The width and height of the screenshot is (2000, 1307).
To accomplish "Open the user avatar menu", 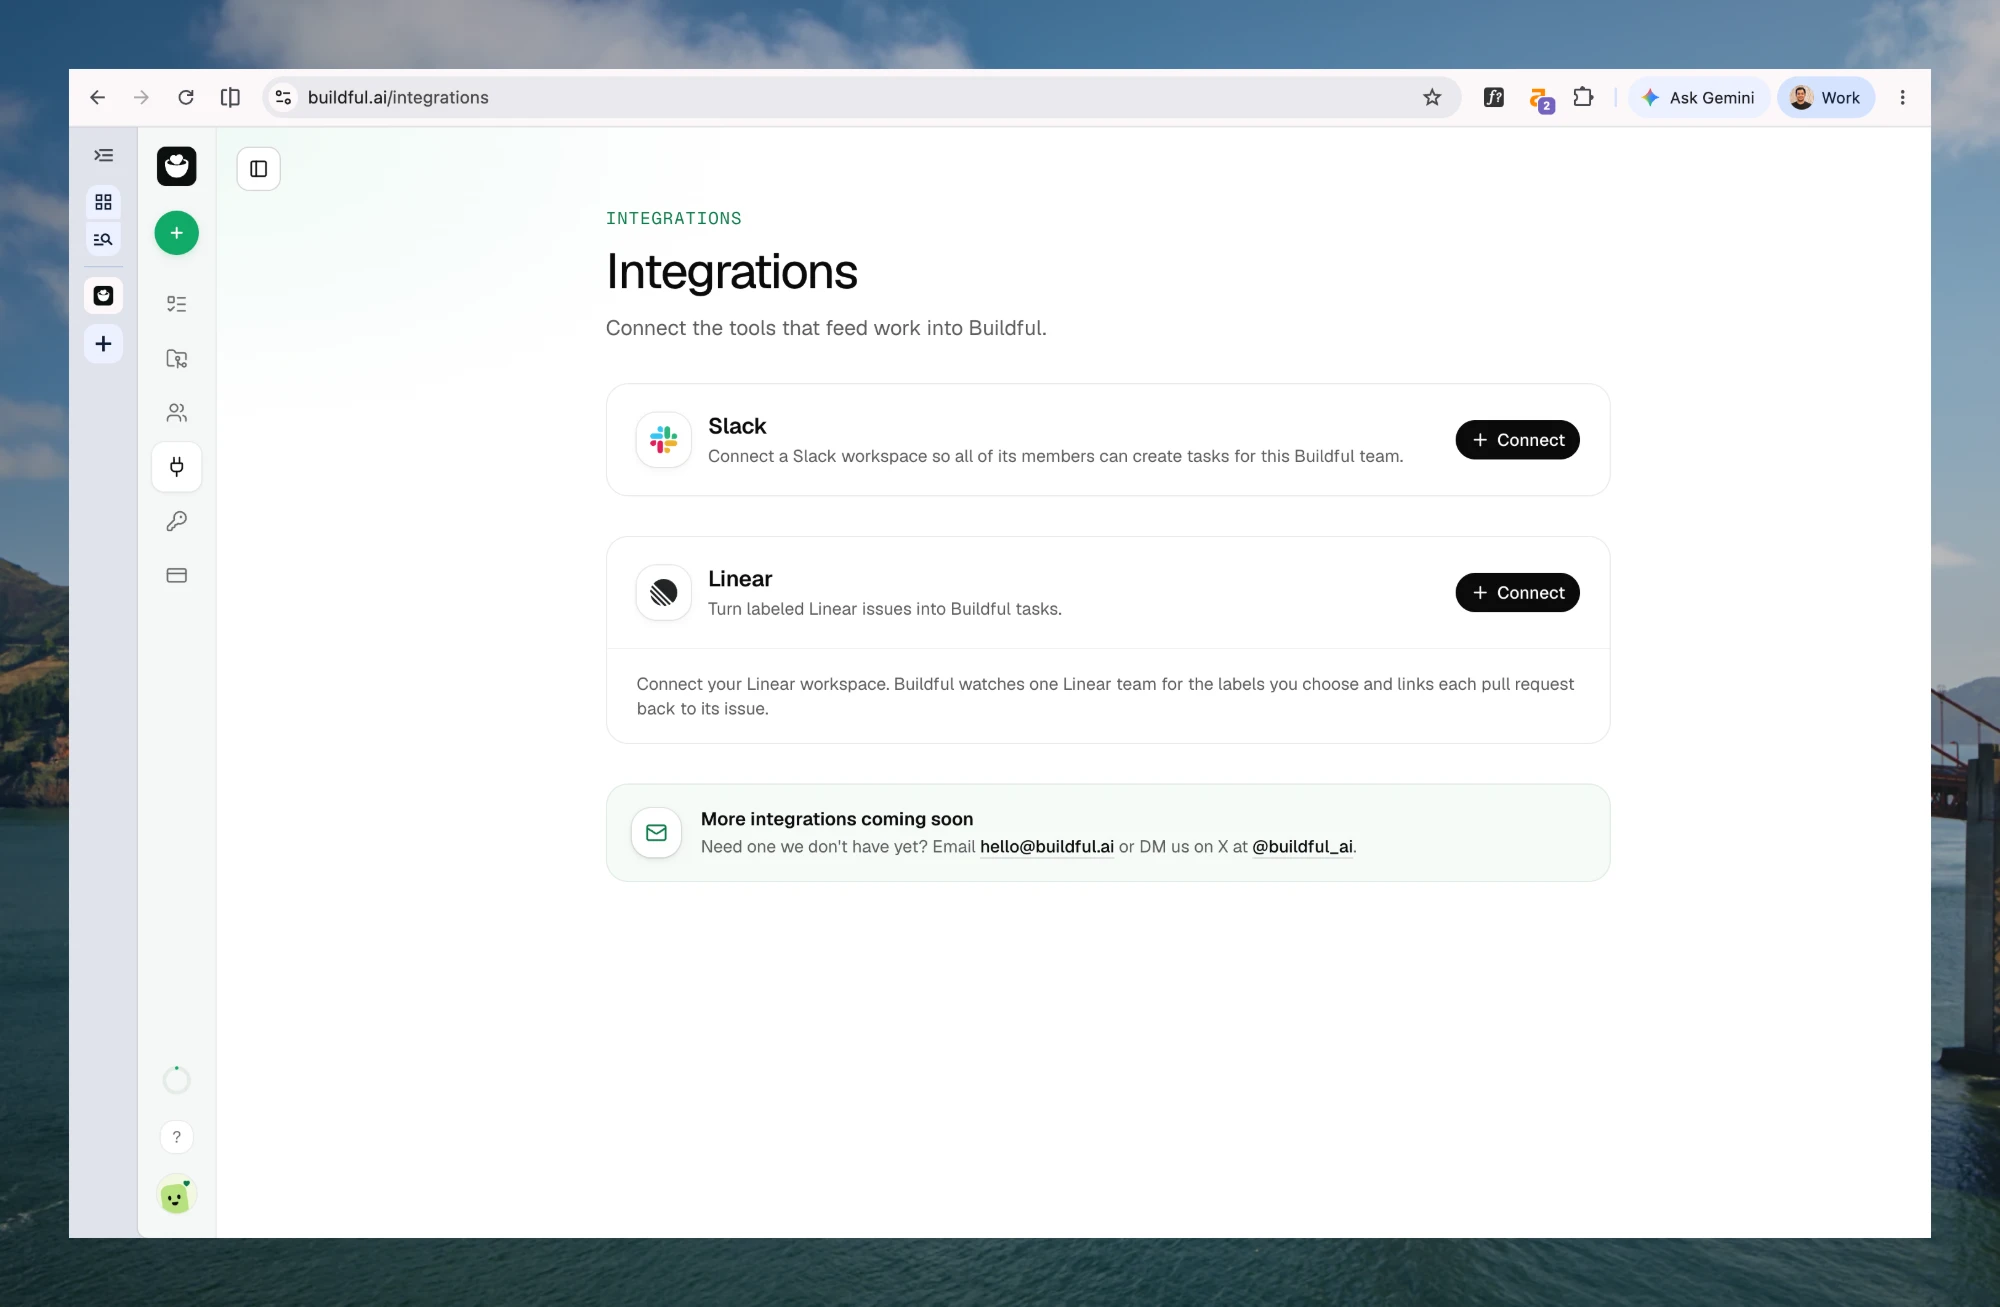I will point(177,1195).
